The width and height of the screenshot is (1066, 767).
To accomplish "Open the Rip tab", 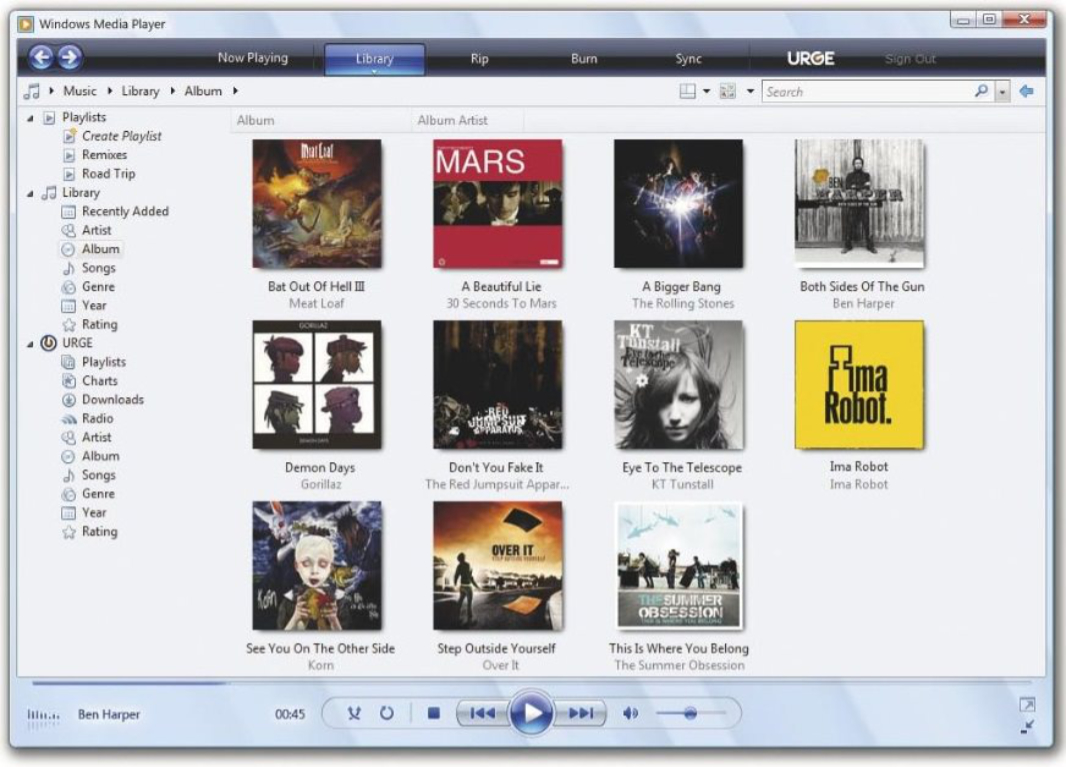I will [479, 58].
